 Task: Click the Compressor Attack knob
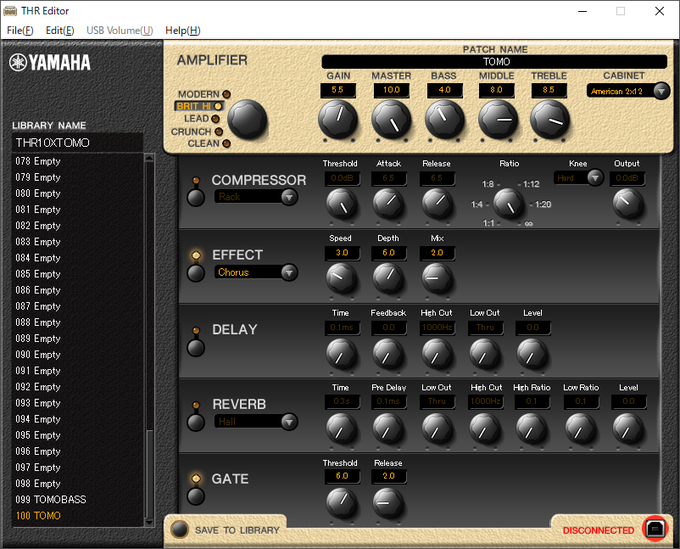coord(388,204)
